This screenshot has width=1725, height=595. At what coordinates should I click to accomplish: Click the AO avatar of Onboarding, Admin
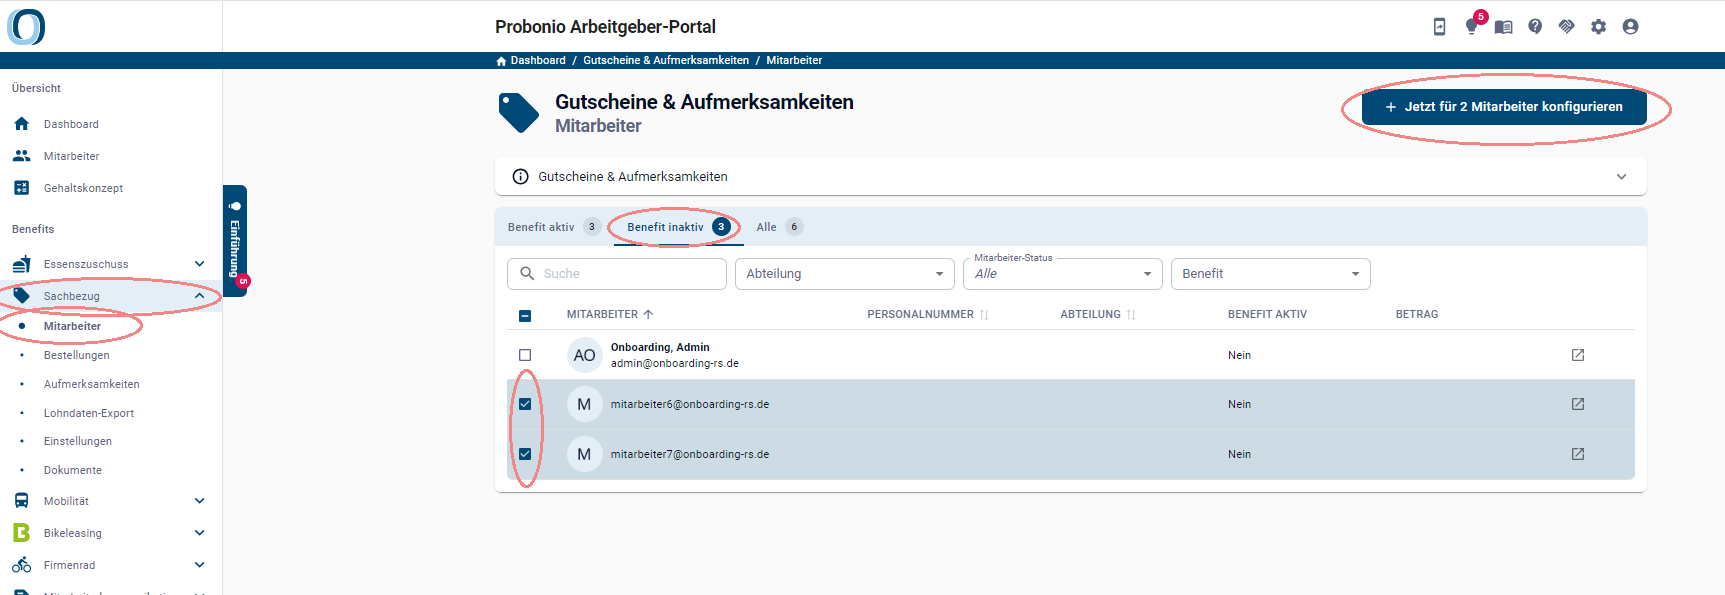click(585, 355)
